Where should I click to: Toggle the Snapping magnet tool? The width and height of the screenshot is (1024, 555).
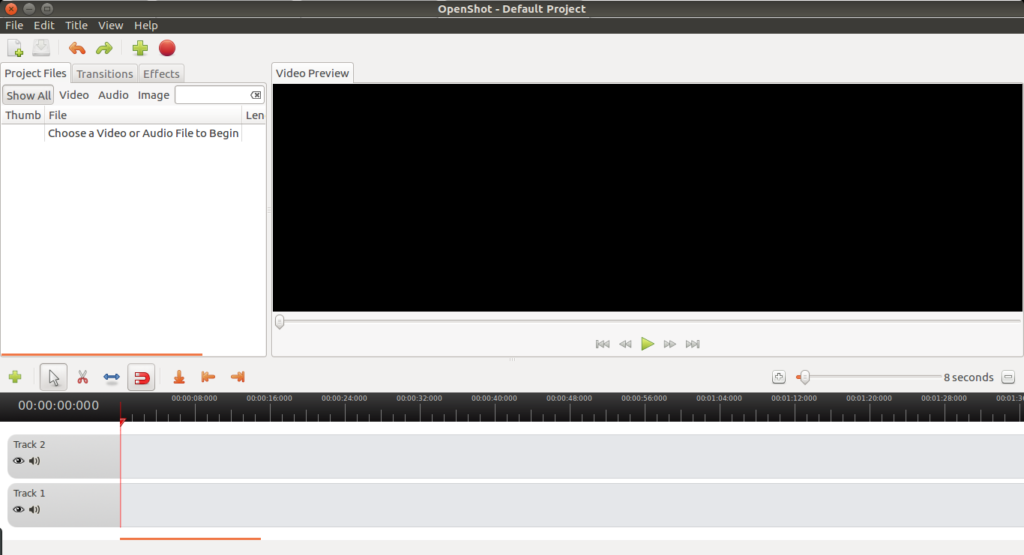coord(142,377)
